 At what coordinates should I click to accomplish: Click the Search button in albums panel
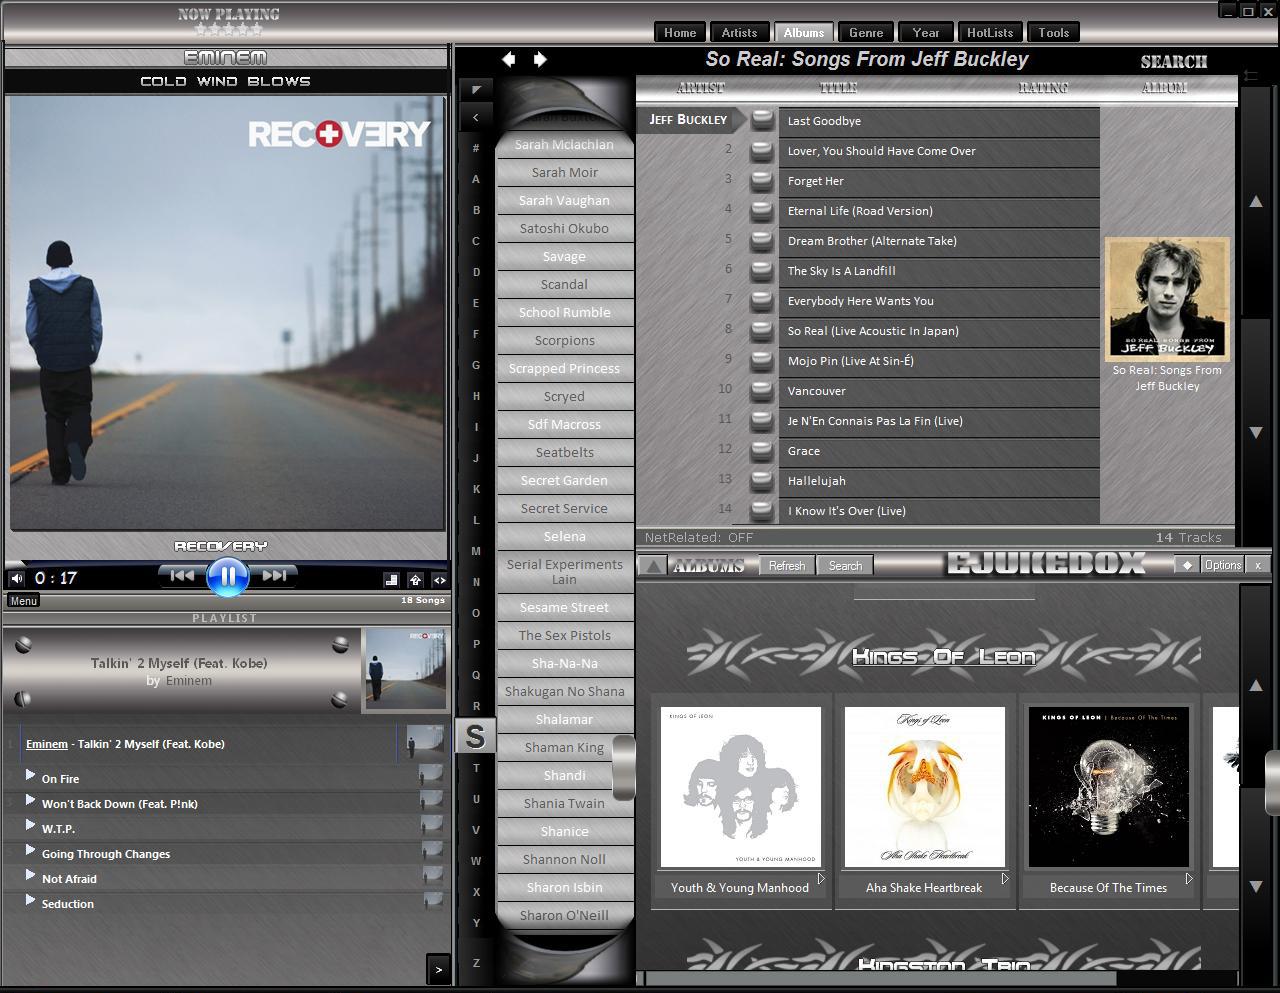click(x=845, y=566)
